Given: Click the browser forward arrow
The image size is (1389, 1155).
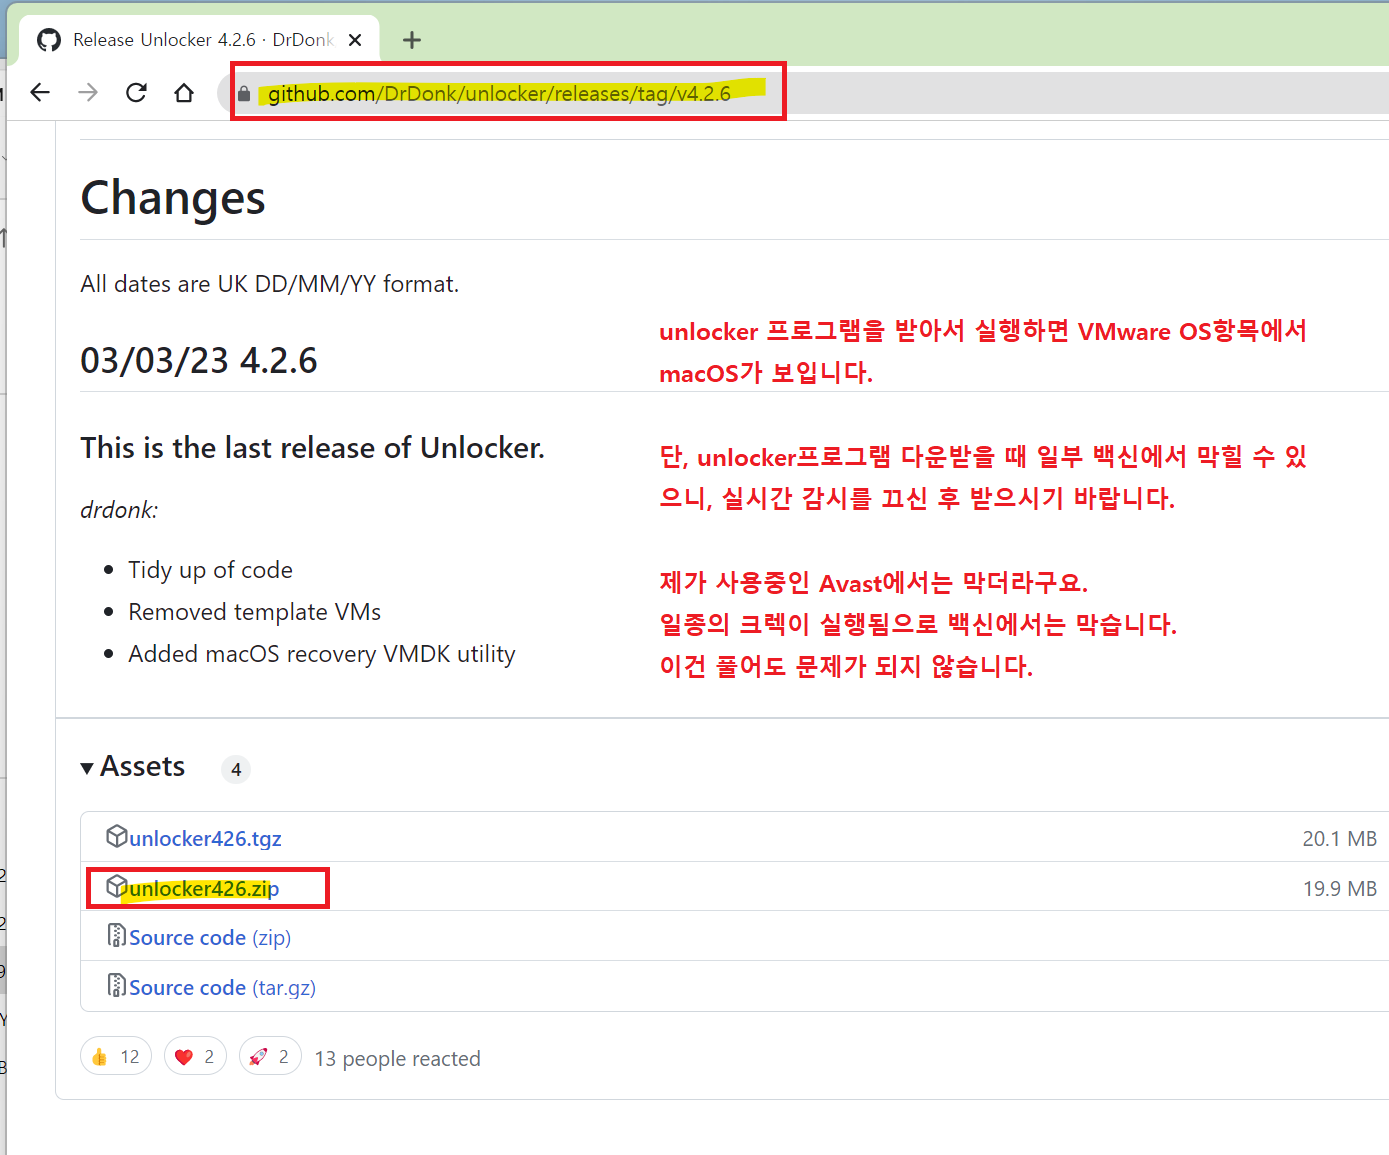Looking at the screenshot, I should pyautogui.click(x=88, y=93).
